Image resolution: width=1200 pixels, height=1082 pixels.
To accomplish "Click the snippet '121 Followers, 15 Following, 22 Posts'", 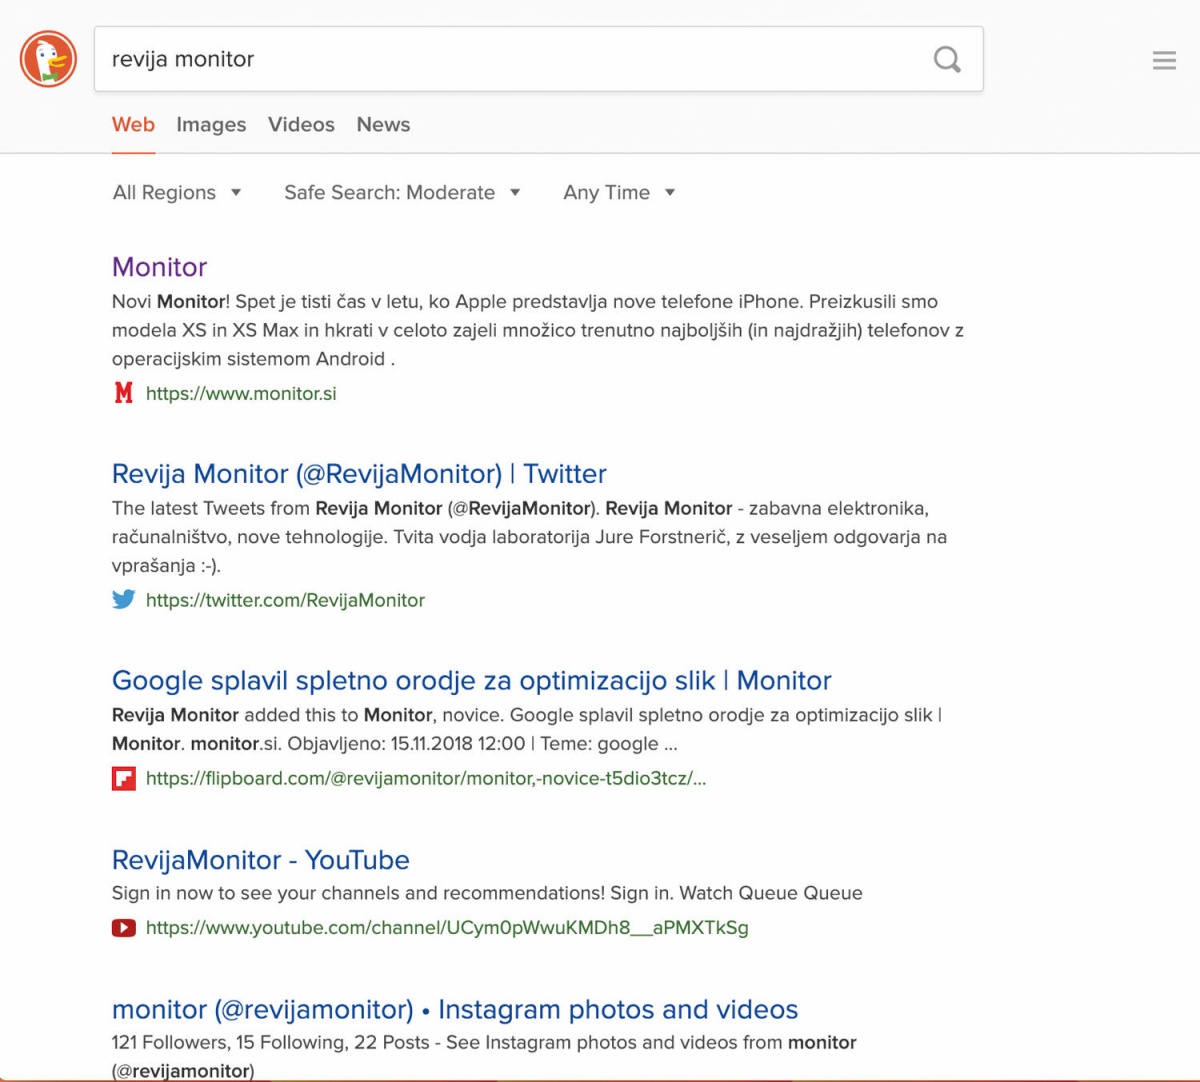I will coord(484,1056).
